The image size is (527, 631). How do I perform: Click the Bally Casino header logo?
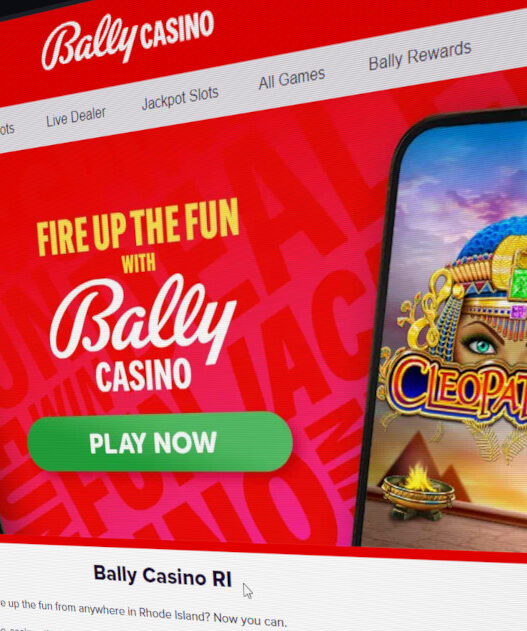pos(128,39)
